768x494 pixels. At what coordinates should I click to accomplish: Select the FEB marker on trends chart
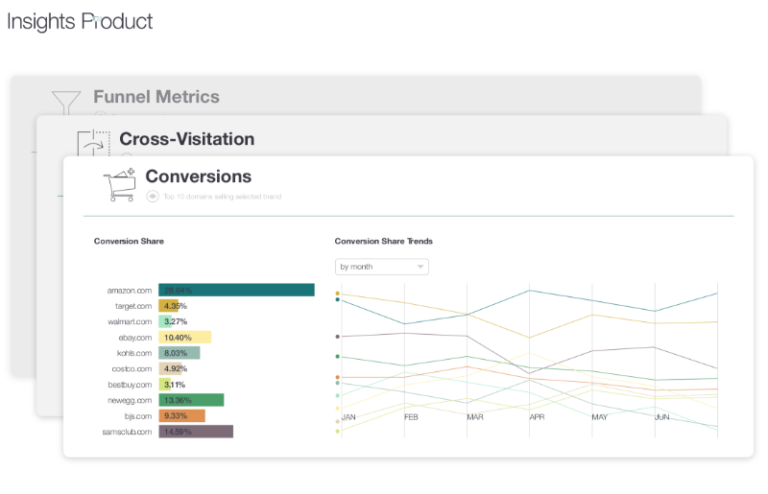click(411, 417)
